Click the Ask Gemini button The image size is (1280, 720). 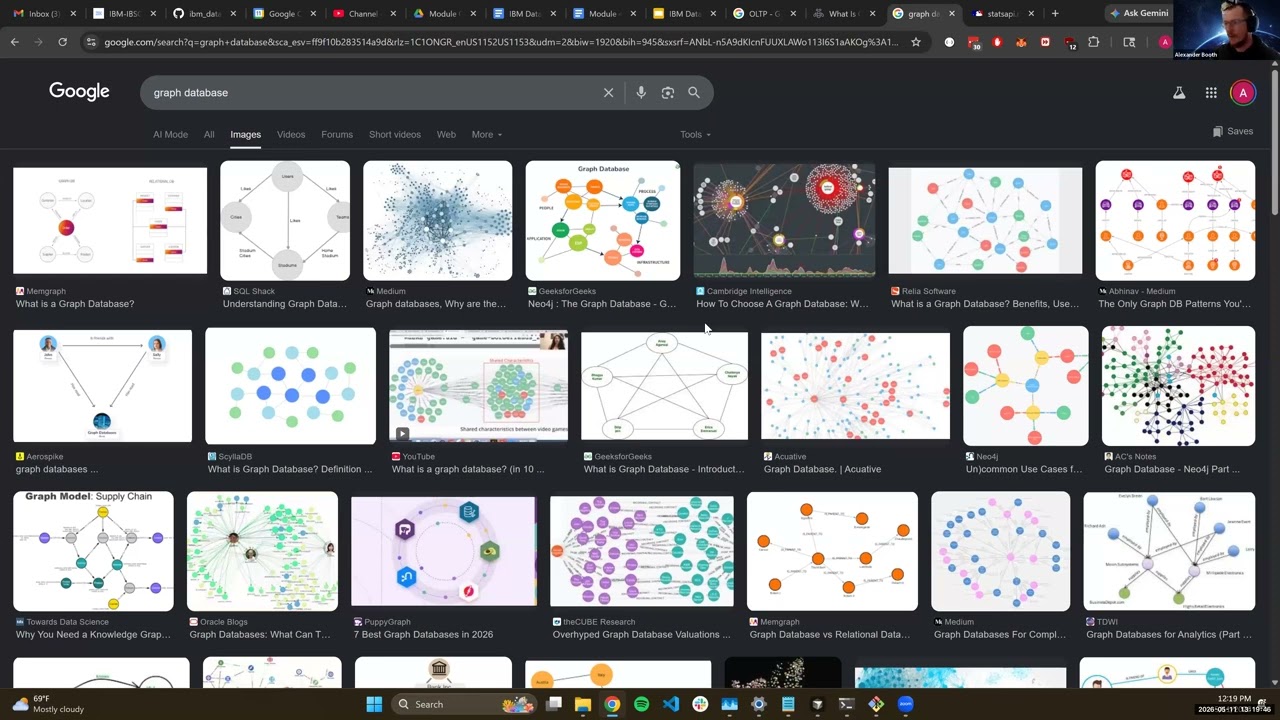click(1138, 14)
